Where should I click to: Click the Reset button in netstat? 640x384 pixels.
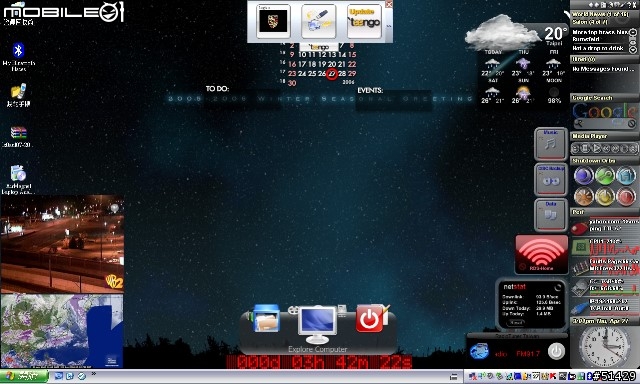pyautogui.click(x=517, y=322)
